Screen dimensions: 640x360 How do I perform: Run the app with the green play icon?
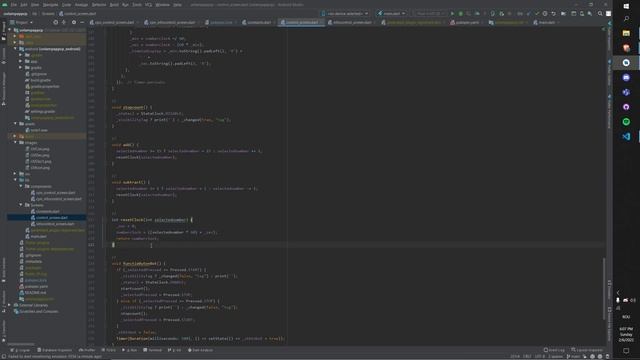point(452,13)
